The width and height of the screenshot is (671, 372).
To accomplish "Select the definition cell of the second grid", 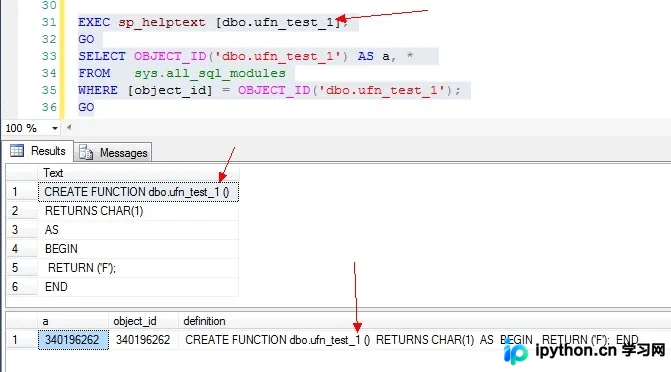I will point(412,340).
